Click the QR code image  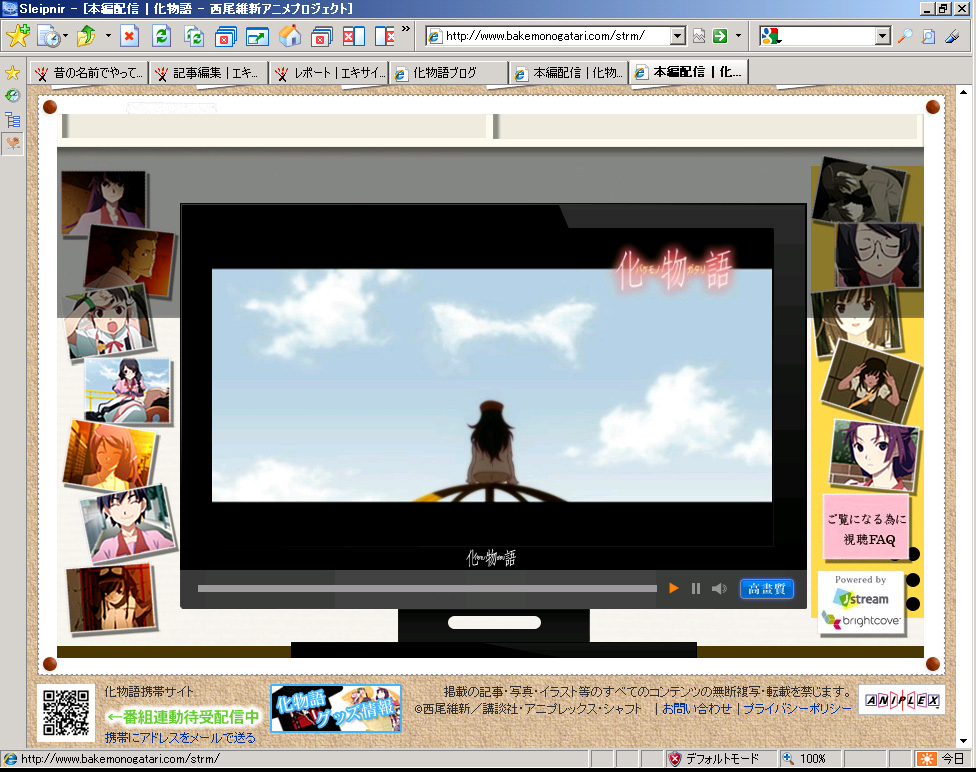pos(66,713)
